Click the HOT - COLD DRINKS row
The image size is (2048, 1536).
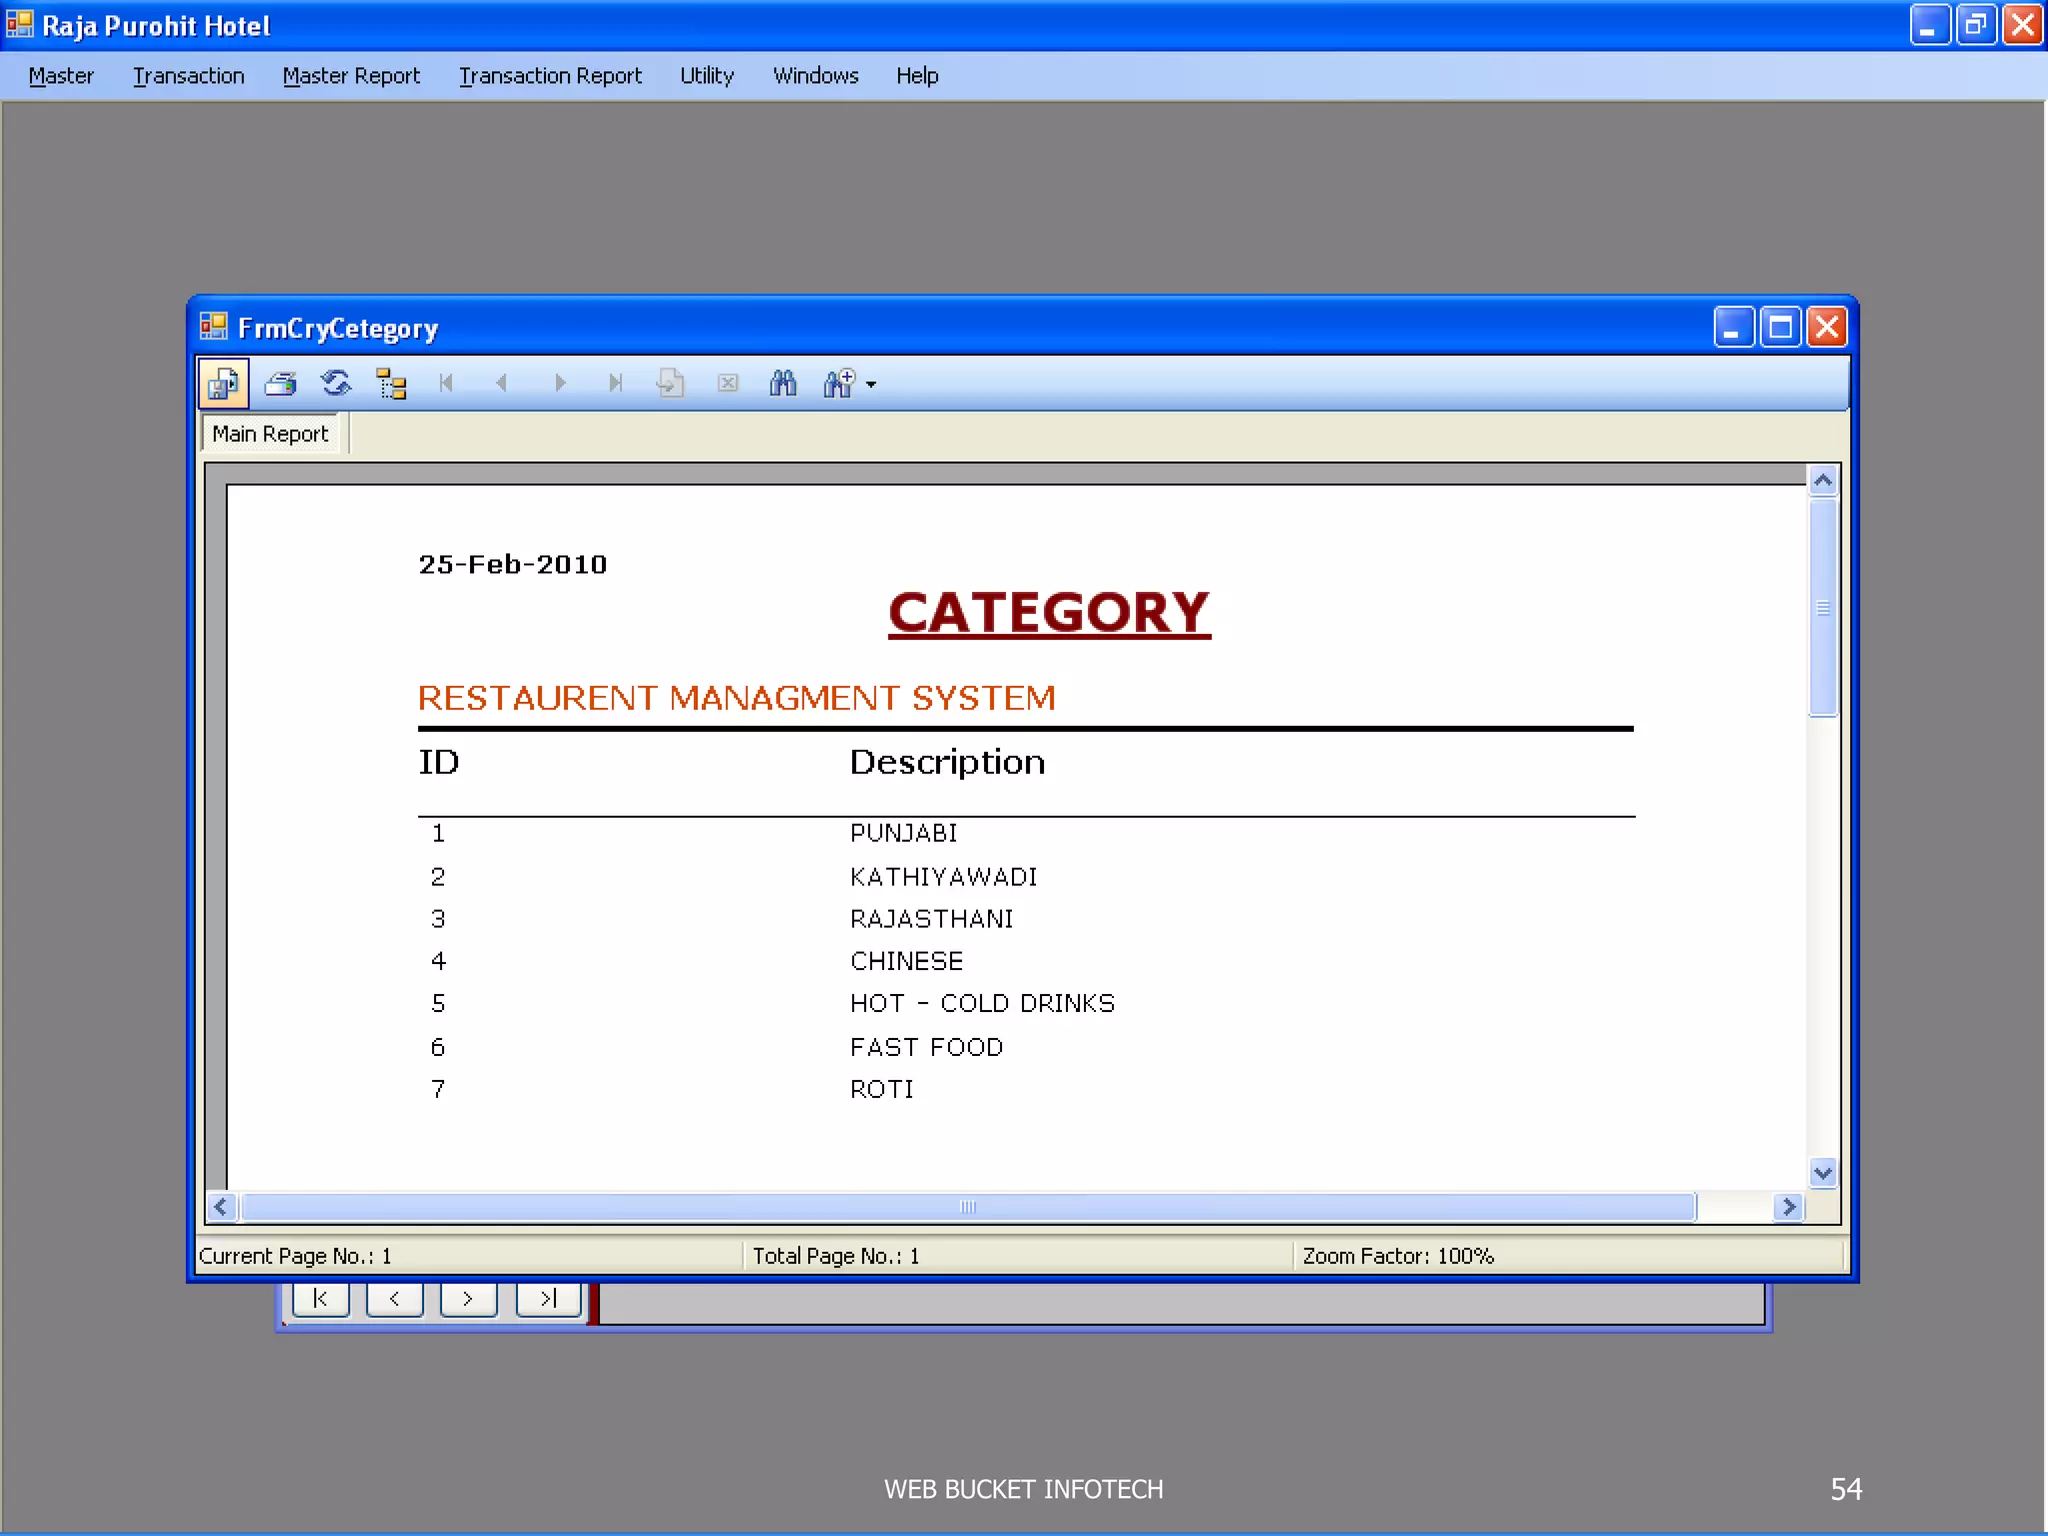coord(982,1003)
